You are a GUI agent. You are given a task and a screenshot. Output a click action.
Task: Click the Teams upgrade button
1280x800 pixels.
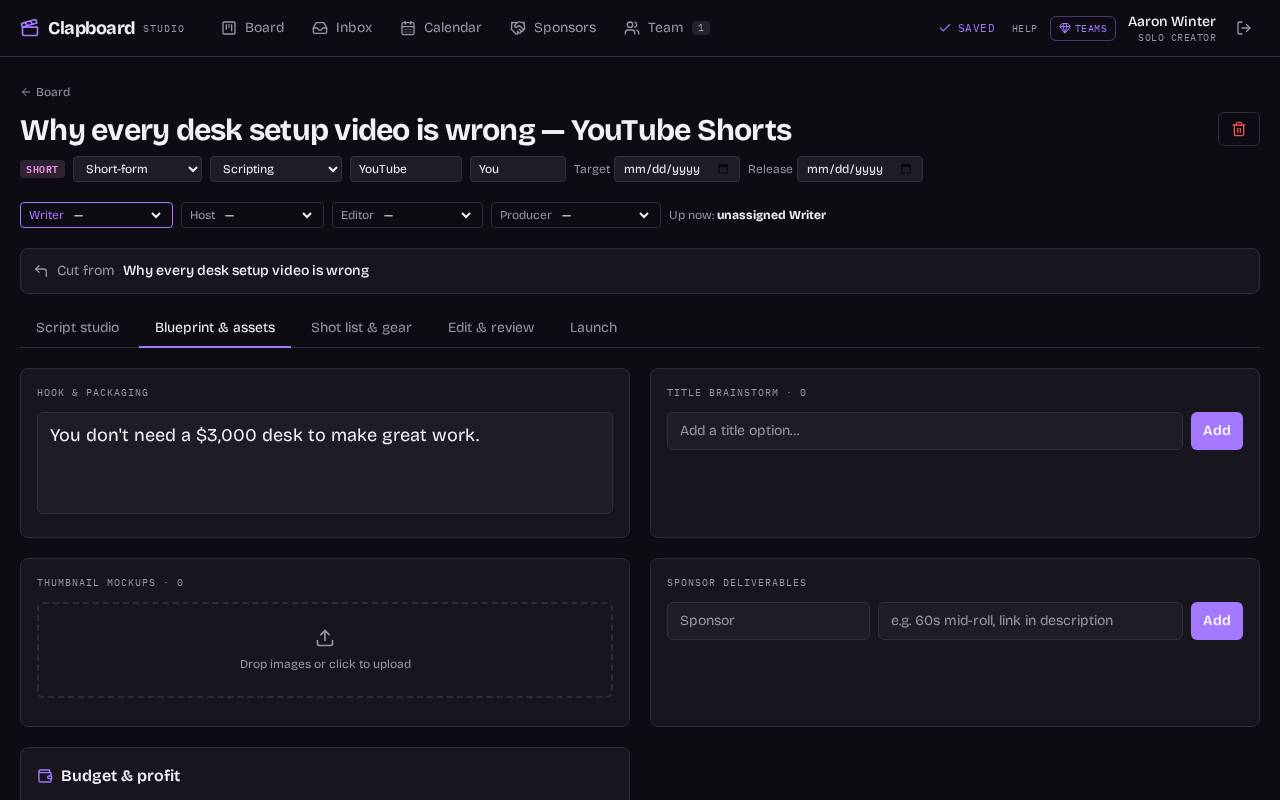[x=1083, y=28]
